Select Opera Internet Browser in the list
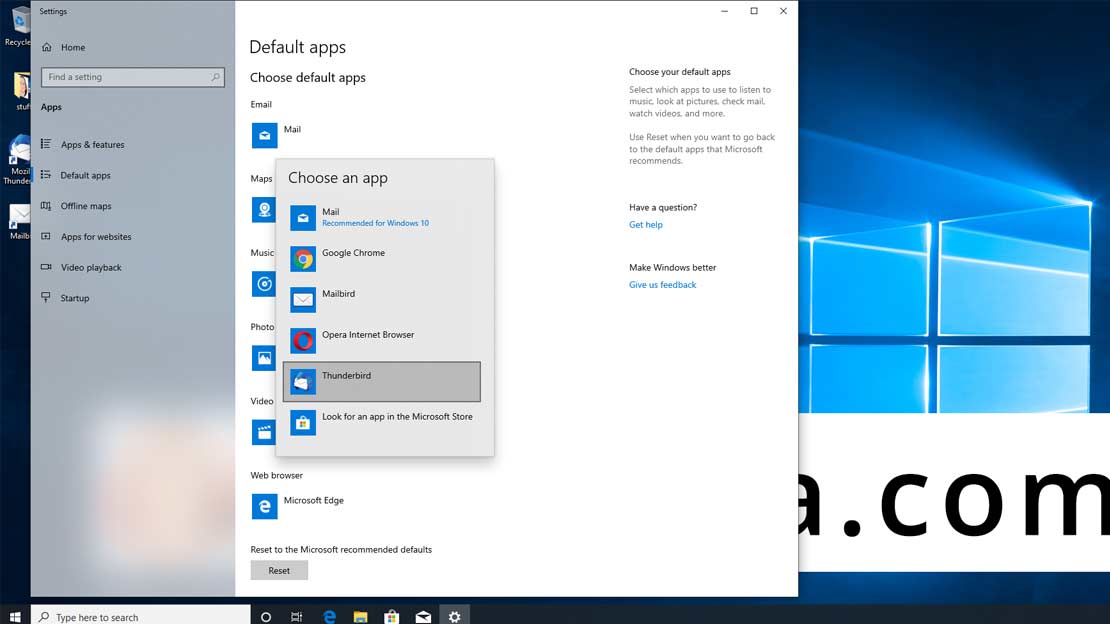1110x624 pixels. 382,341
